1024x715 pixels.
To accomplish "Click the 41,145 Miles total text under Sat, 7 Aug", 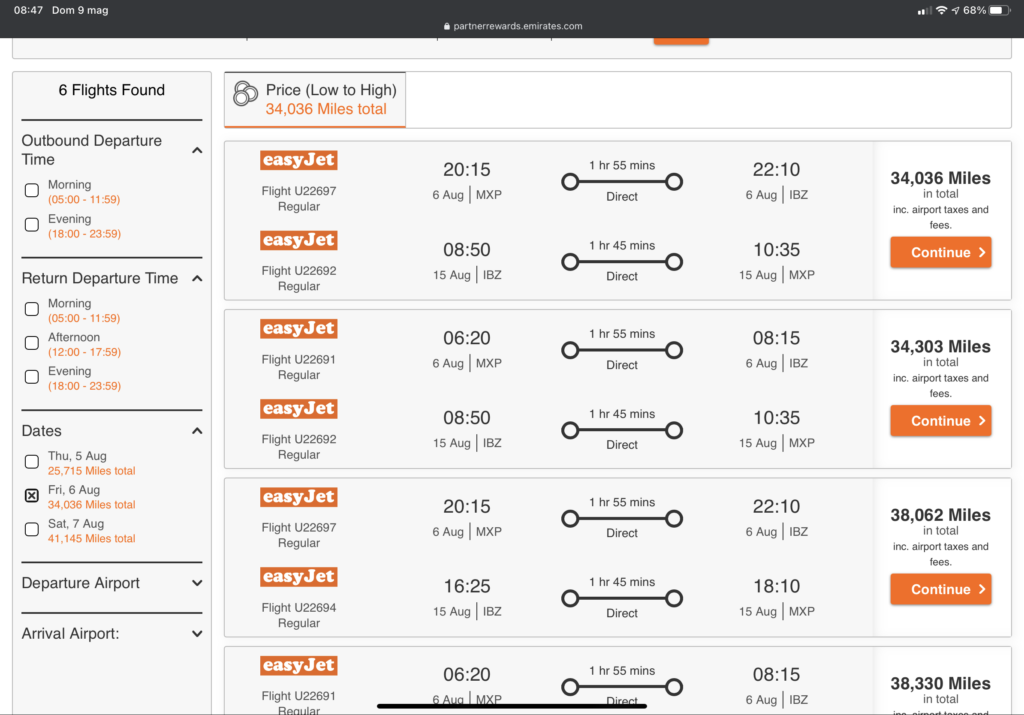I will [x=91, y=539].
